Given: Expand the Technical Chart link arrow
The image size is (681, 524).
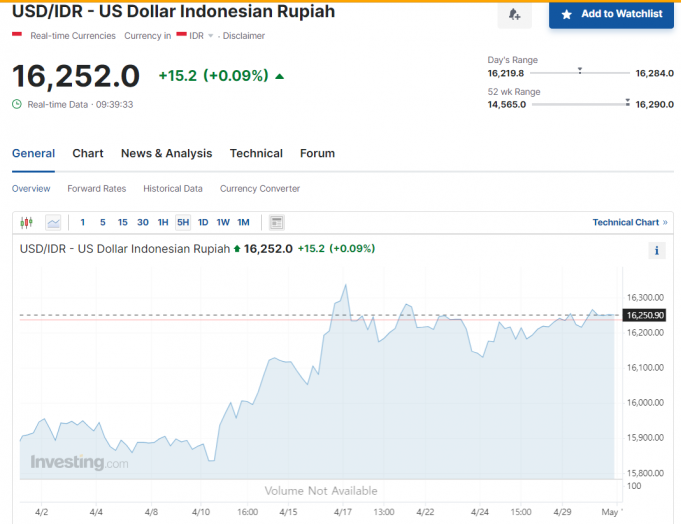Looking at the screenshot, I should coord(665,222).
